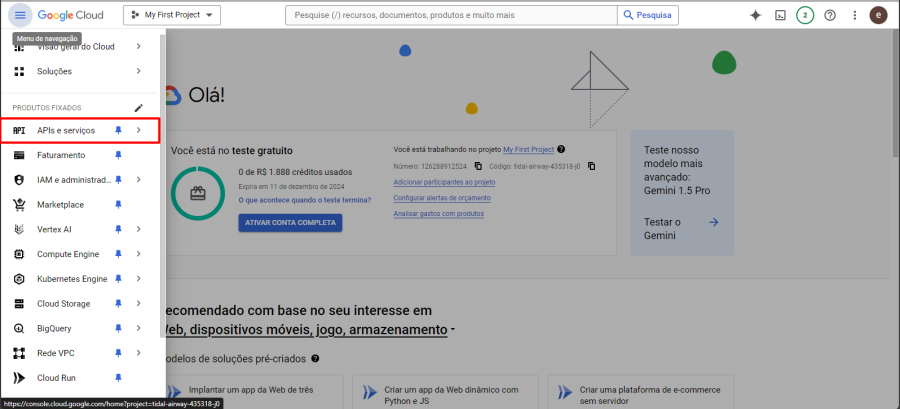Expand the Compute Engine submenu arrow

click(138, 254)
